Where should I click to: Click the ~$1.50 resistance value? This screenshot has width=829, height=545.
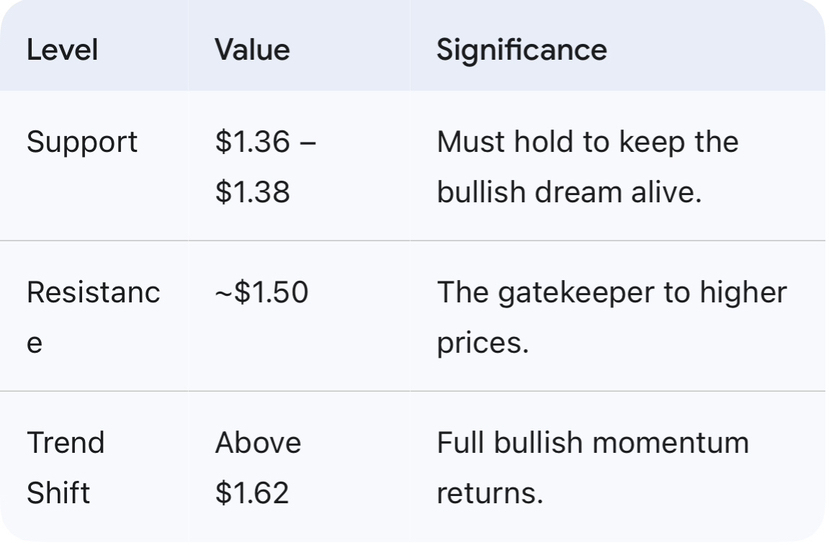[x=261, y=293]
